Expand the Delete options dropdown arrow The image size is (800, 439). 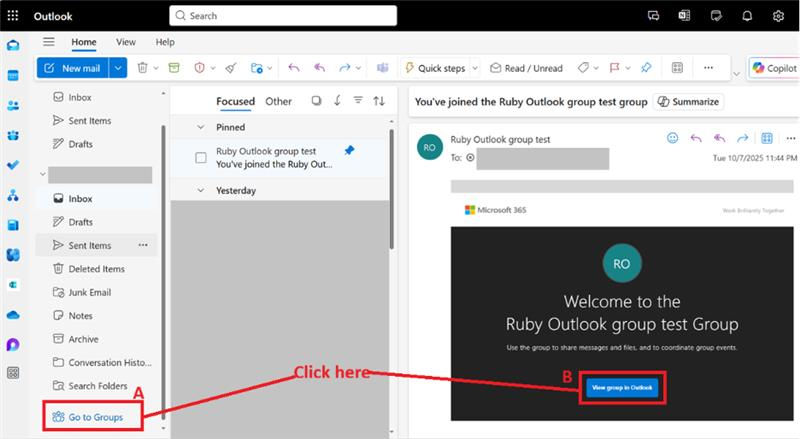pos(156,68)
